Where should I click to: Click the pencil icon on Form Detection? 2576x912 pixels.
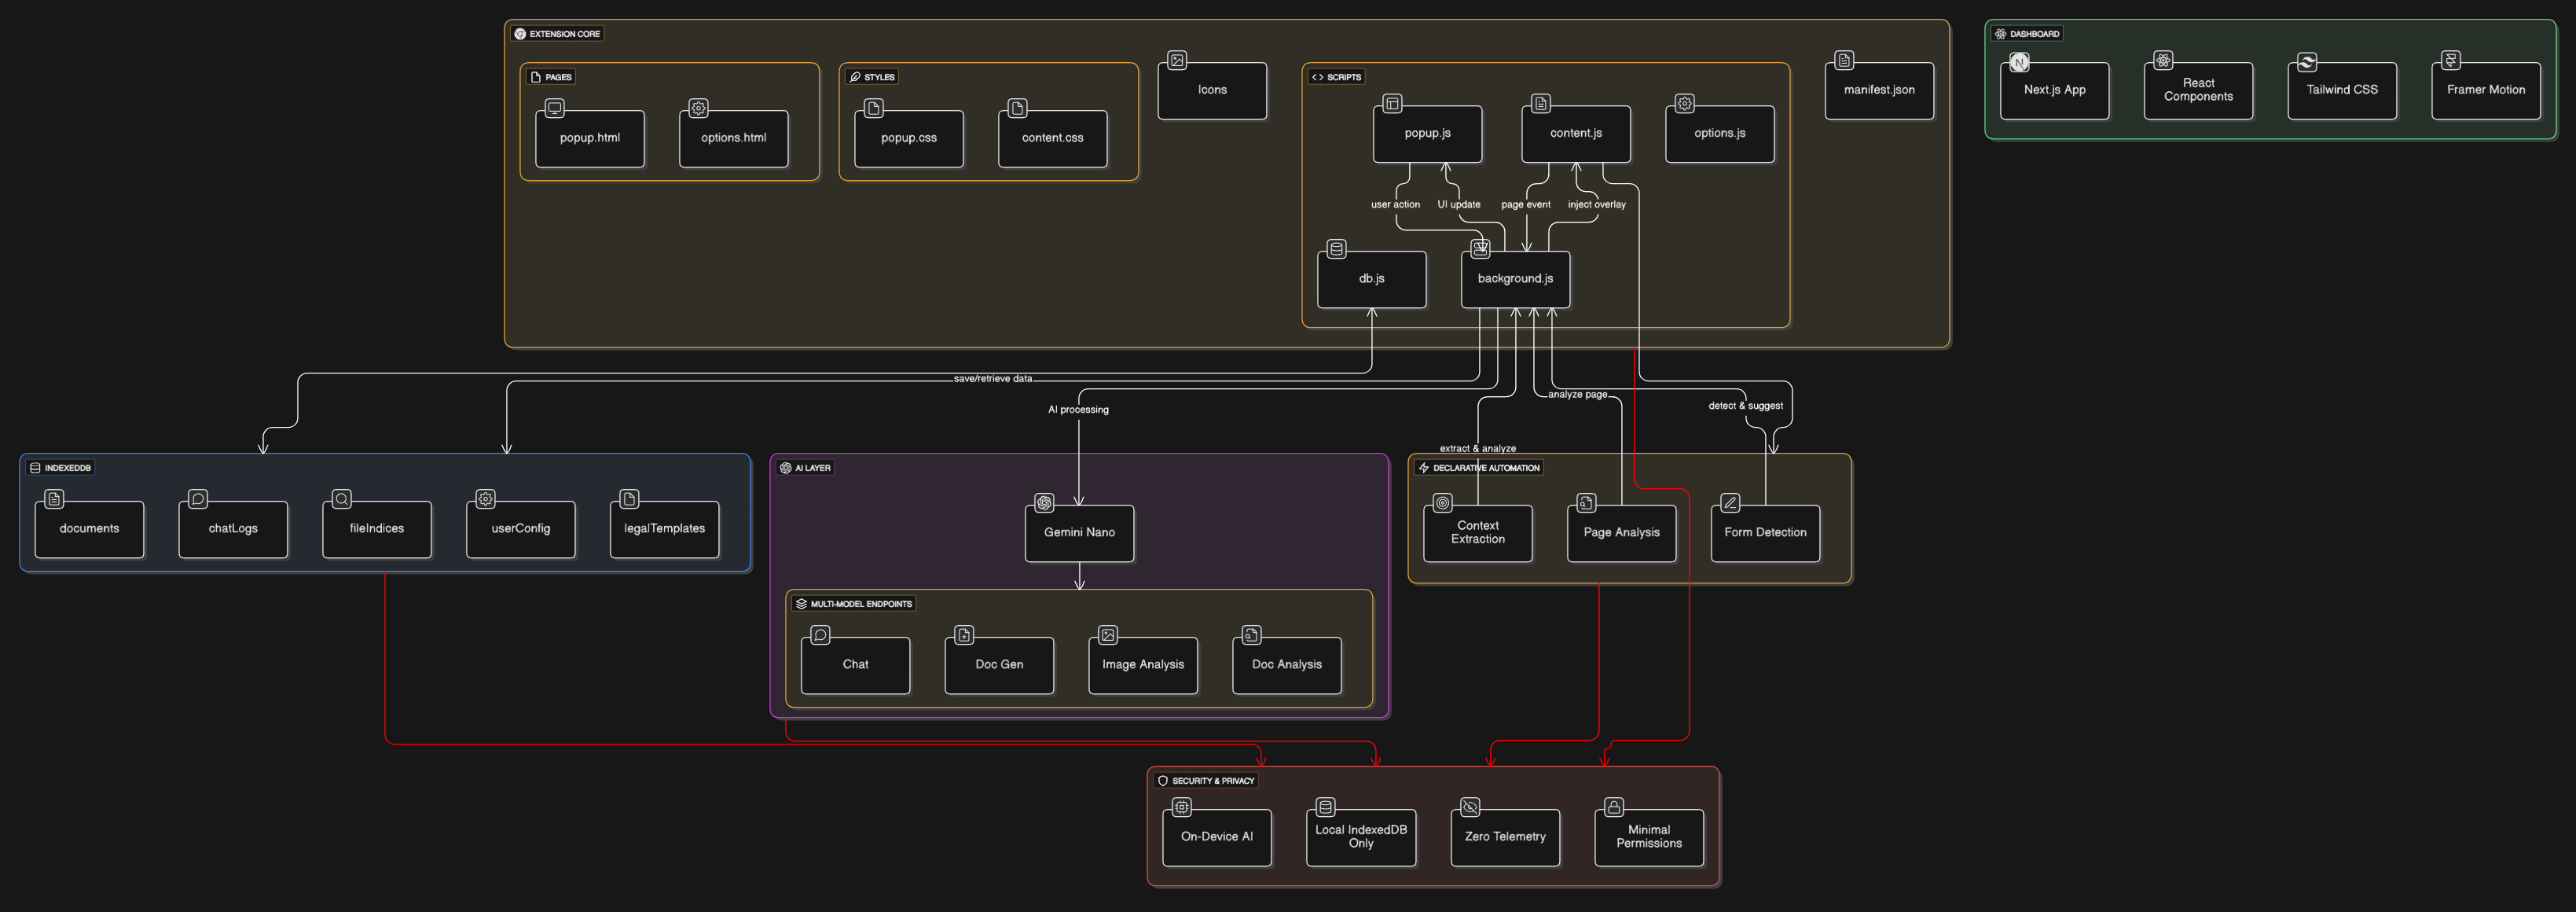click(x=1730, y=502)
